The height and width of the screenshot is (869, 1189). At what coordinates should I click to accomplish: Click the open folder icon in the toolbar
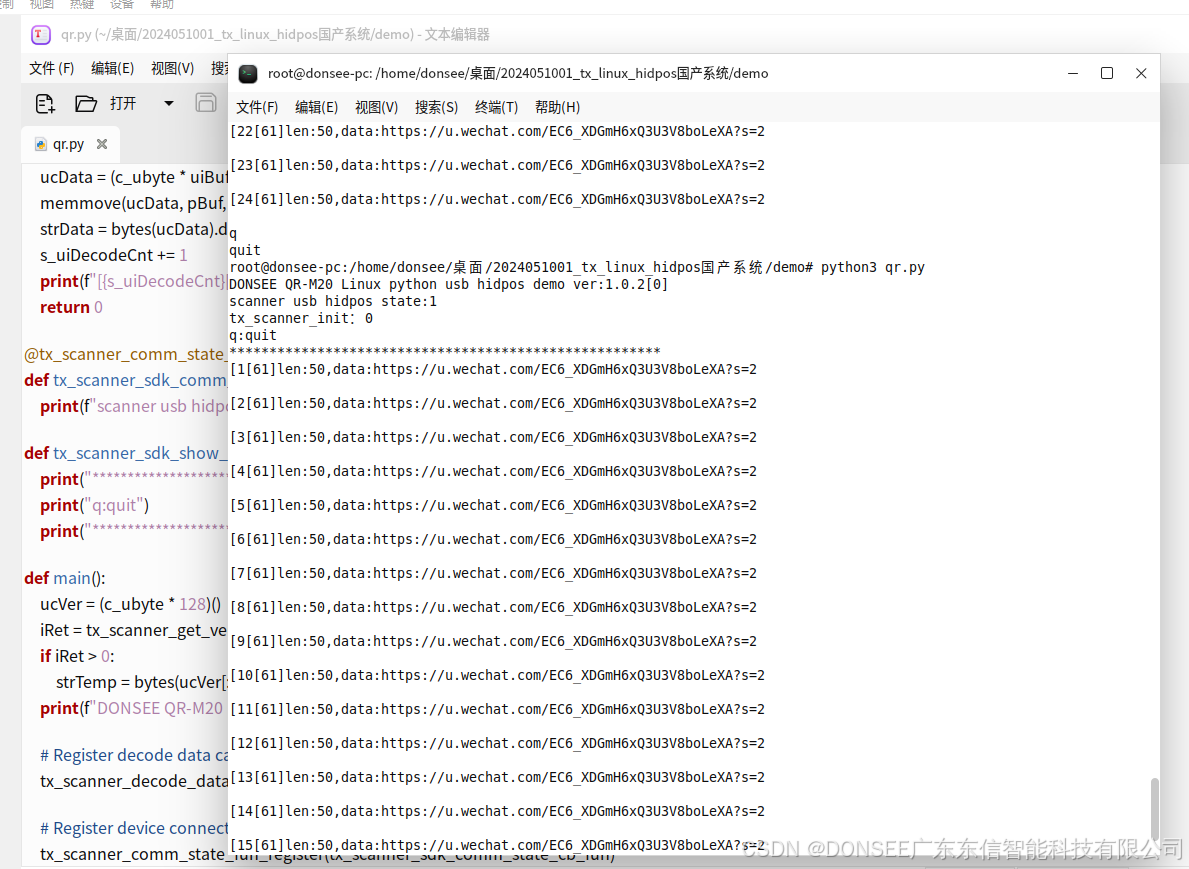click(85, 103)
